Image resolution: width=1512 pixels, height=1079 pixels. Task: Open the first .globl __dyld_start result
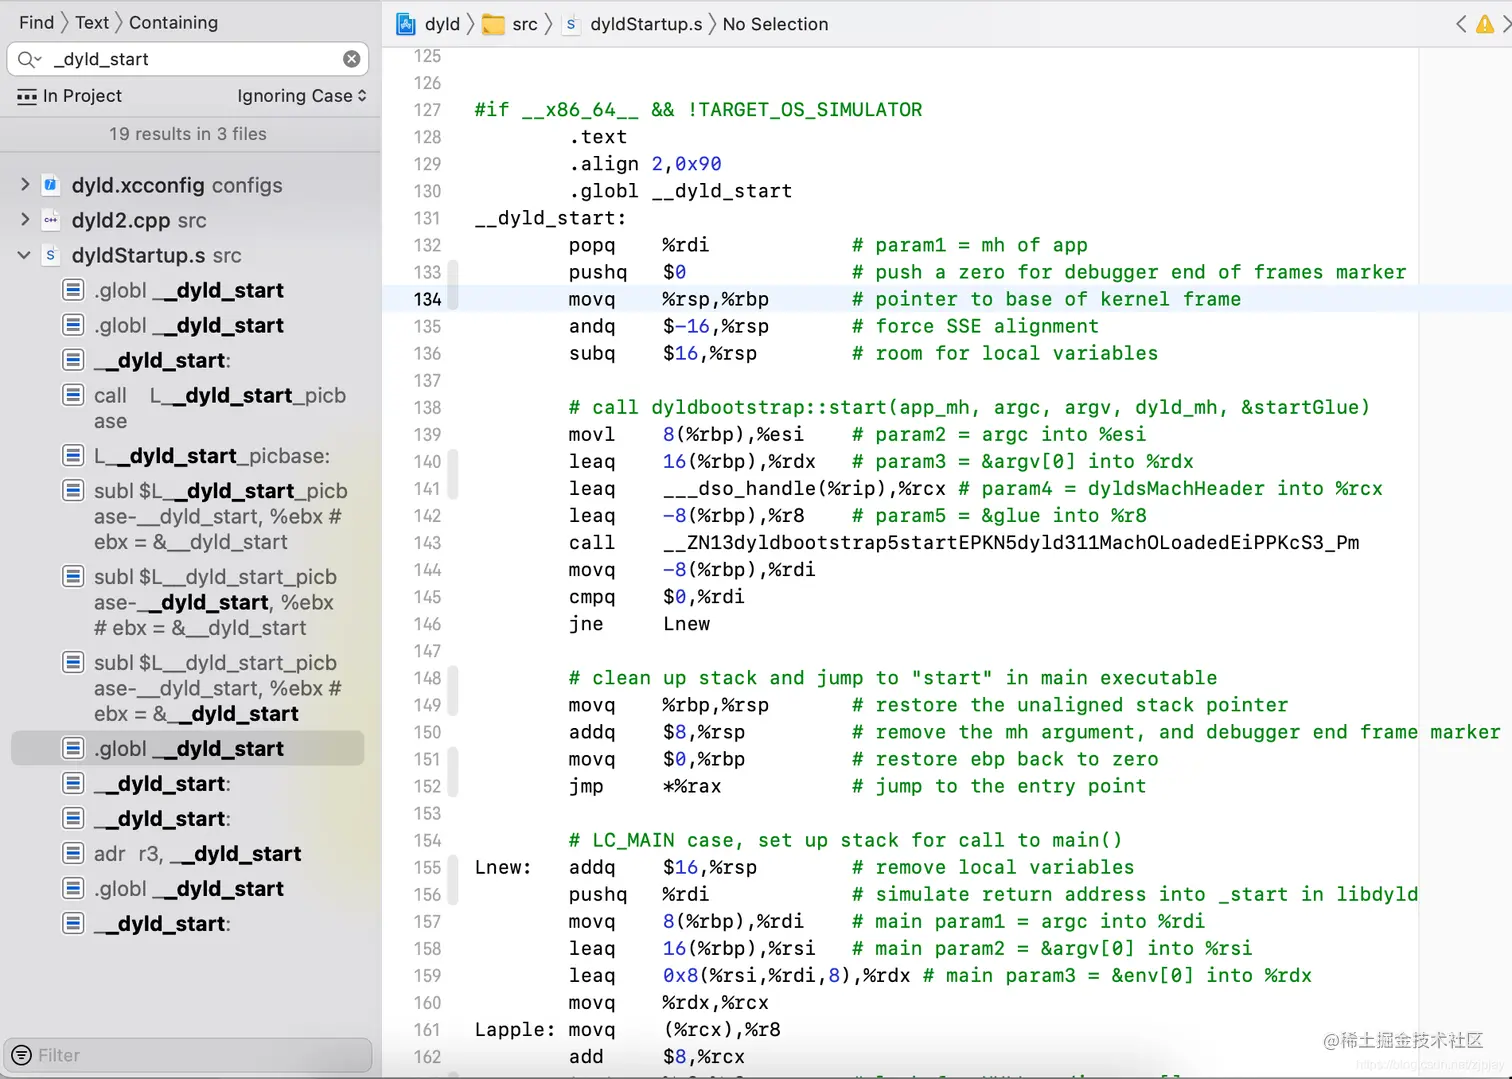188,290
